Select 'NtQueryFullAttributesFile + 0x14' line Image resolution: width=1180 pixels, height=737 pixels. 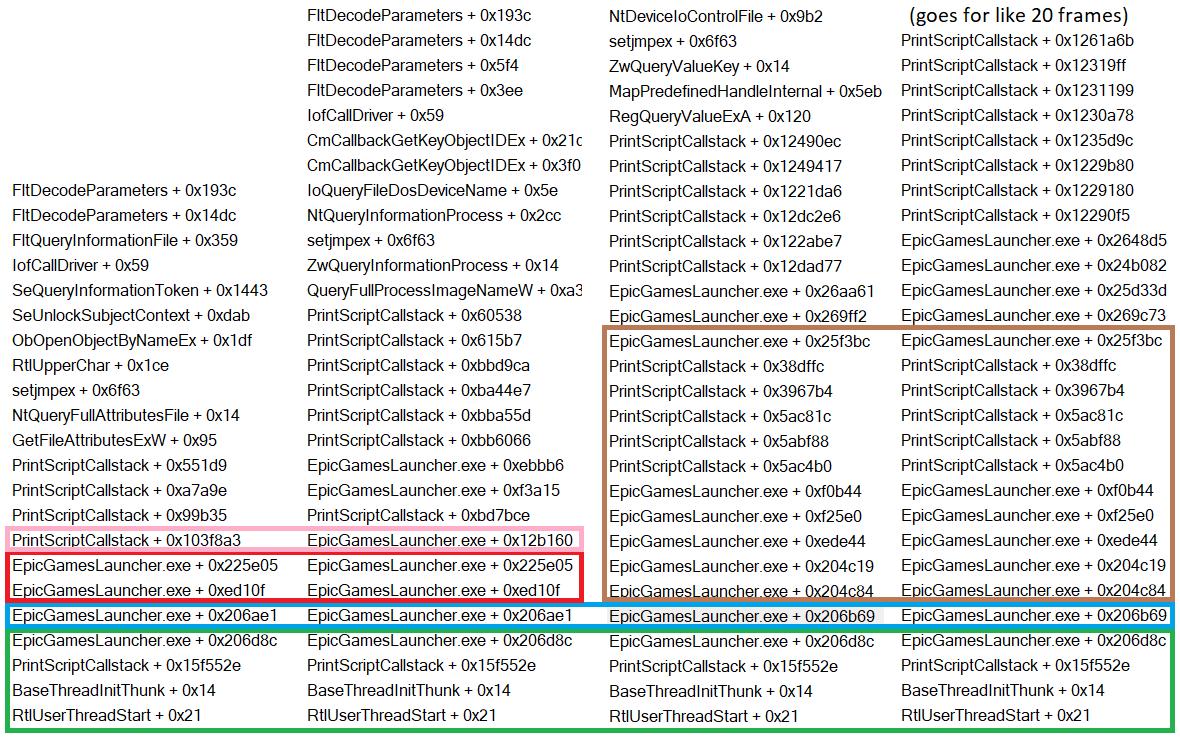coord(126,416)
